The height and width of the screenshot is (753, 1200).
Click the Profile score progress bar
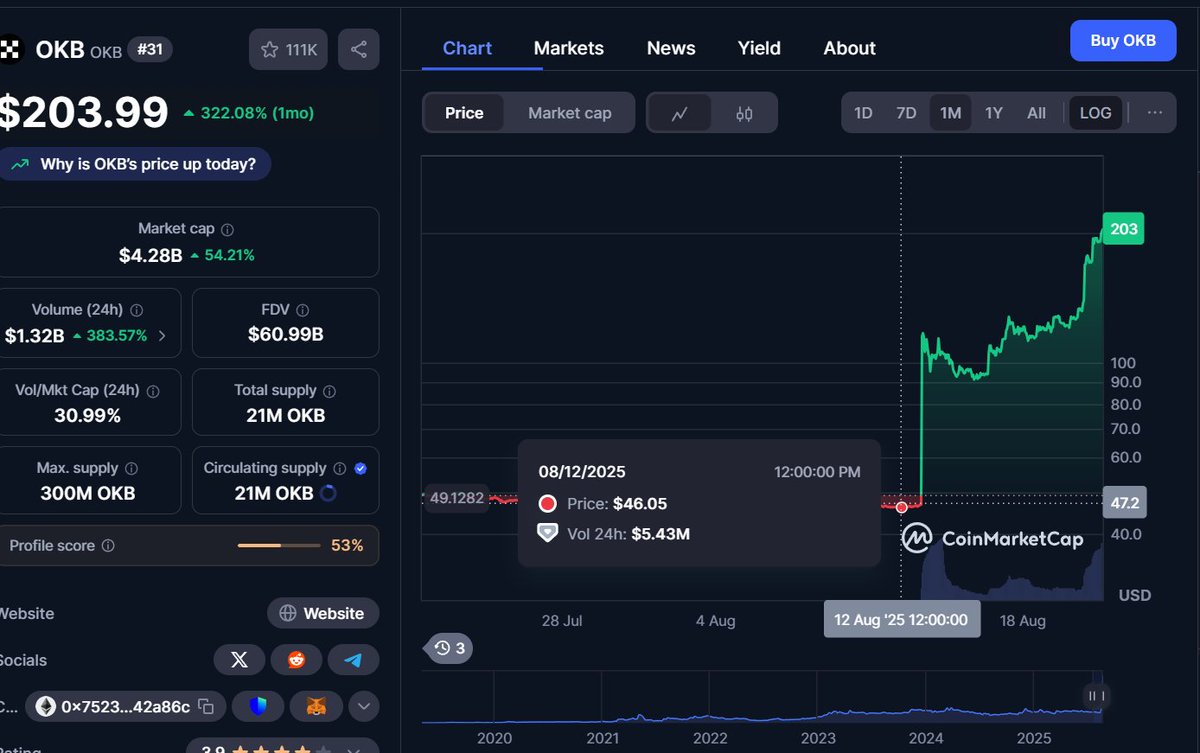pyautogui.click(x=279, y=546)
